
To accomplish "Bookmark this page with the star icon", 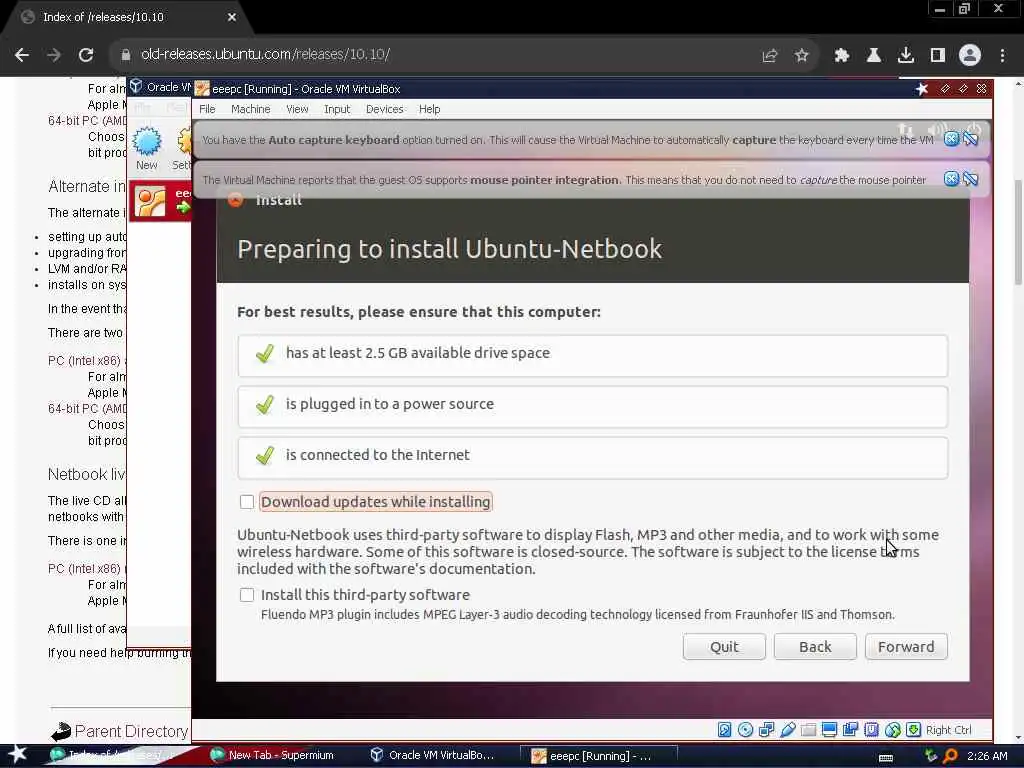I will coord(802,56).
